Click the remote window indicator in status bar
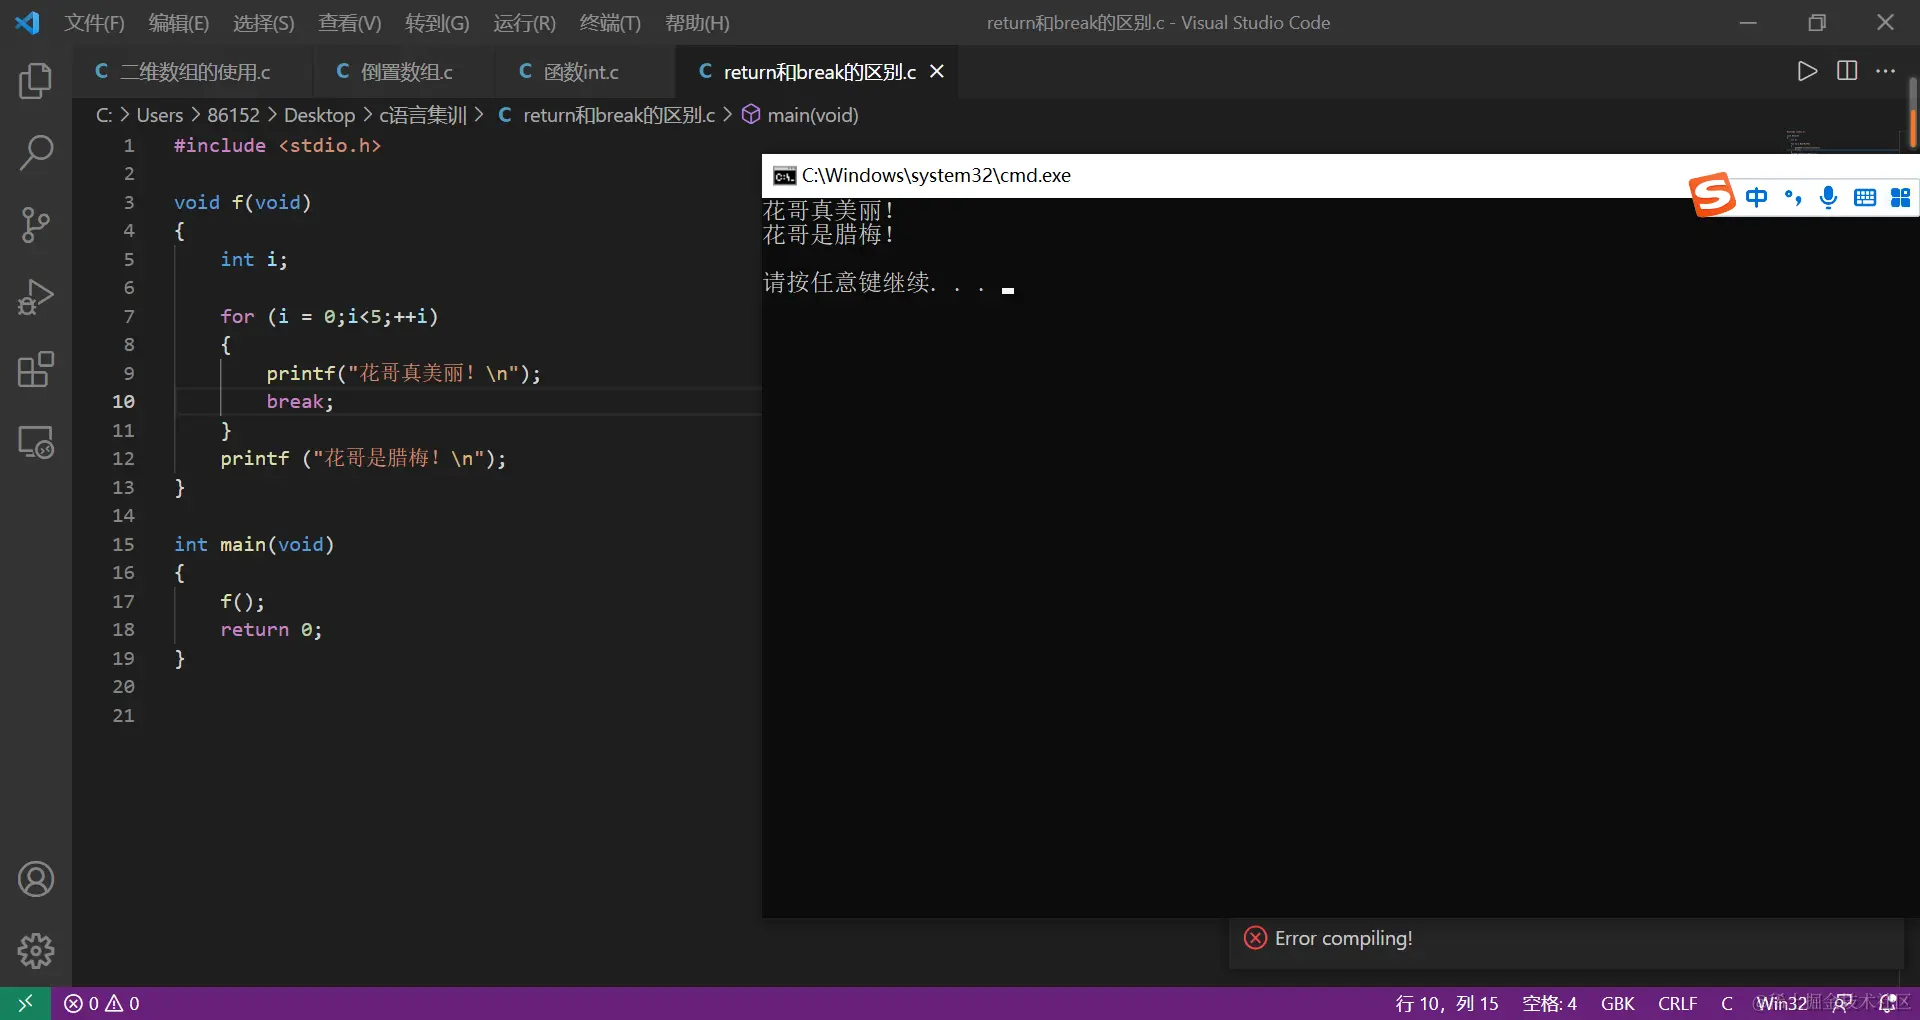Viewport: 1920px width, 1020px height. click(x=26, y=1003)
